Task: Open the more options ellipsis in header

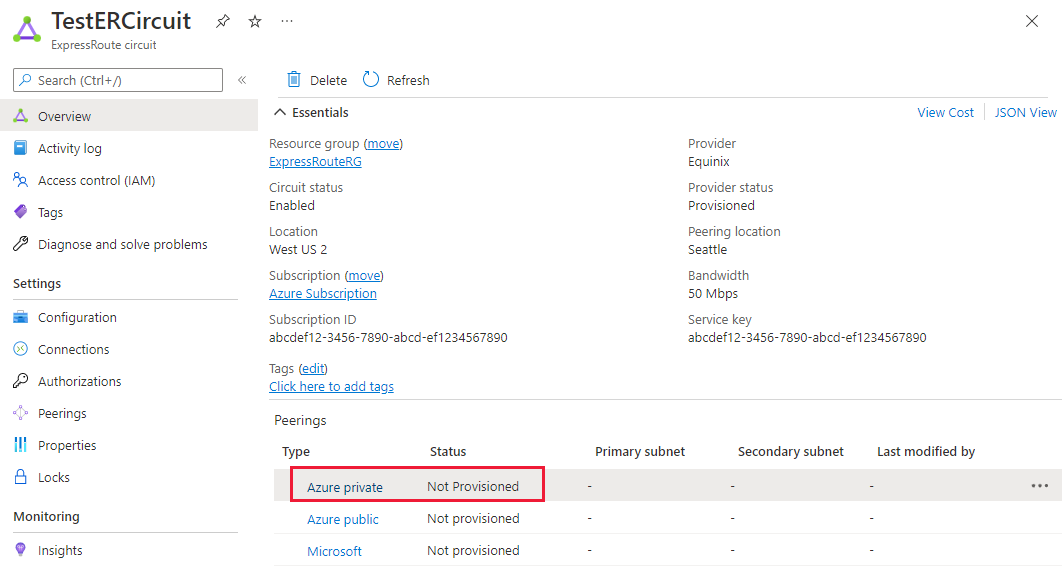Action: pyautogui.click(x=287, y=21)
